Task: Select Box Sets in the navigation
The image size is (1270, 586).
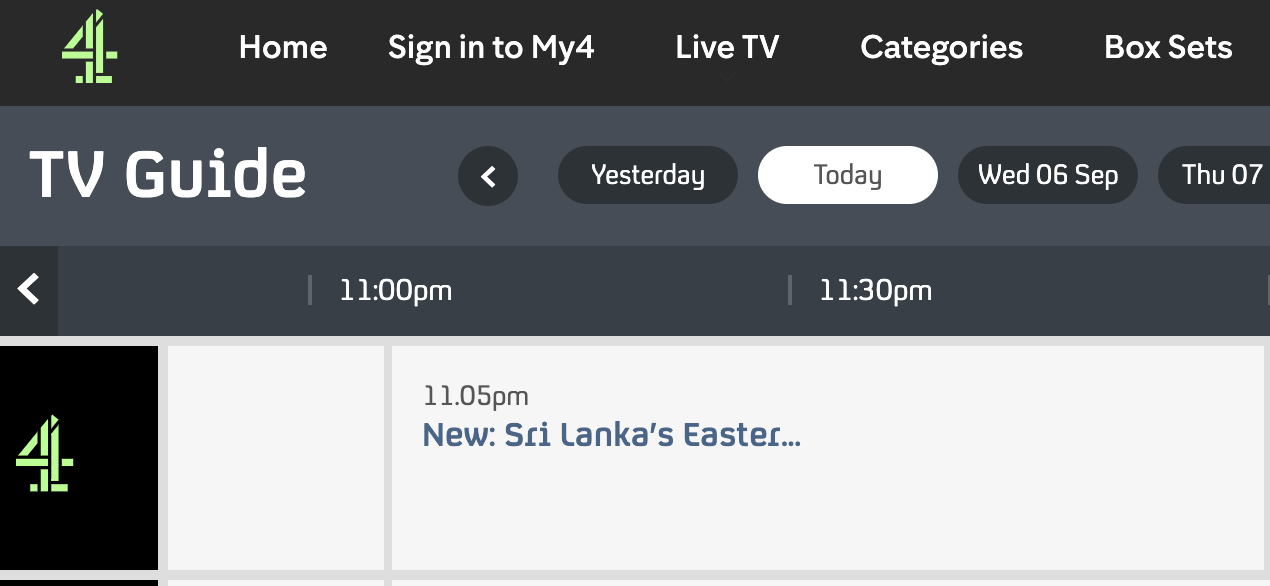Action: tap(1168, 47)
